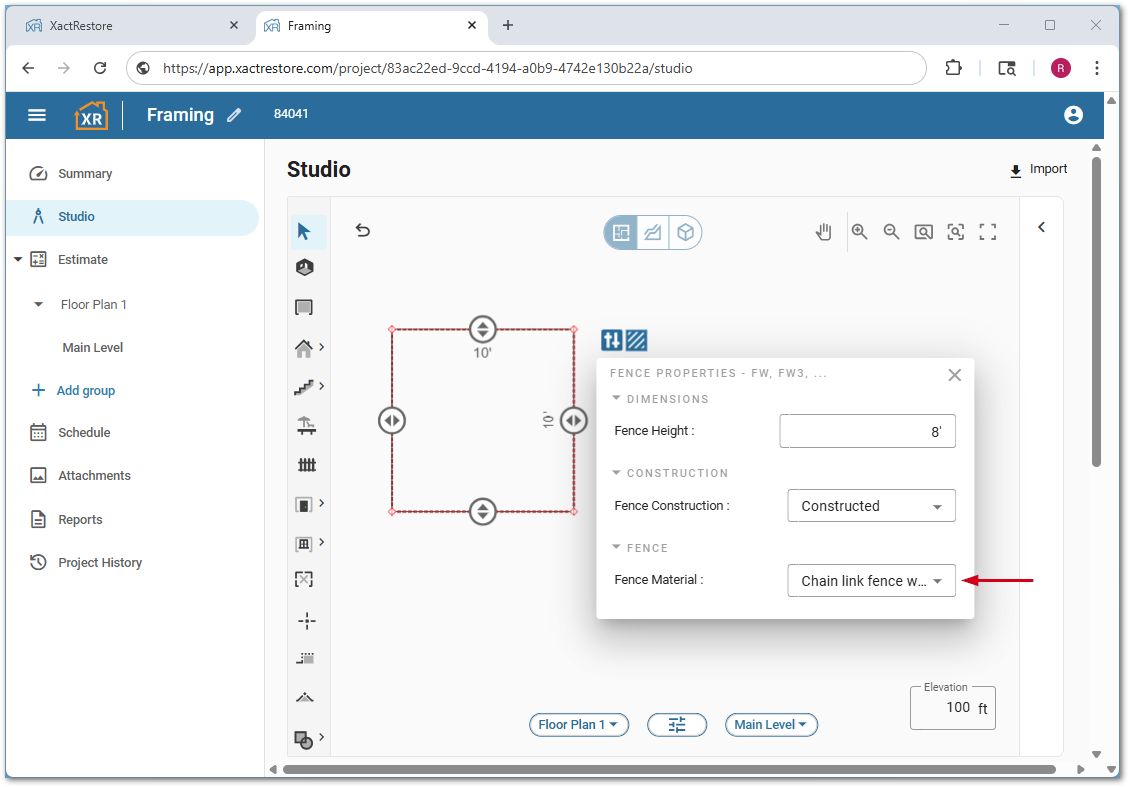Image resolution: width=1129 pixels, height=787 pixels.
Task: Enter fullscreen canvas view
Action: click(988, 232)
